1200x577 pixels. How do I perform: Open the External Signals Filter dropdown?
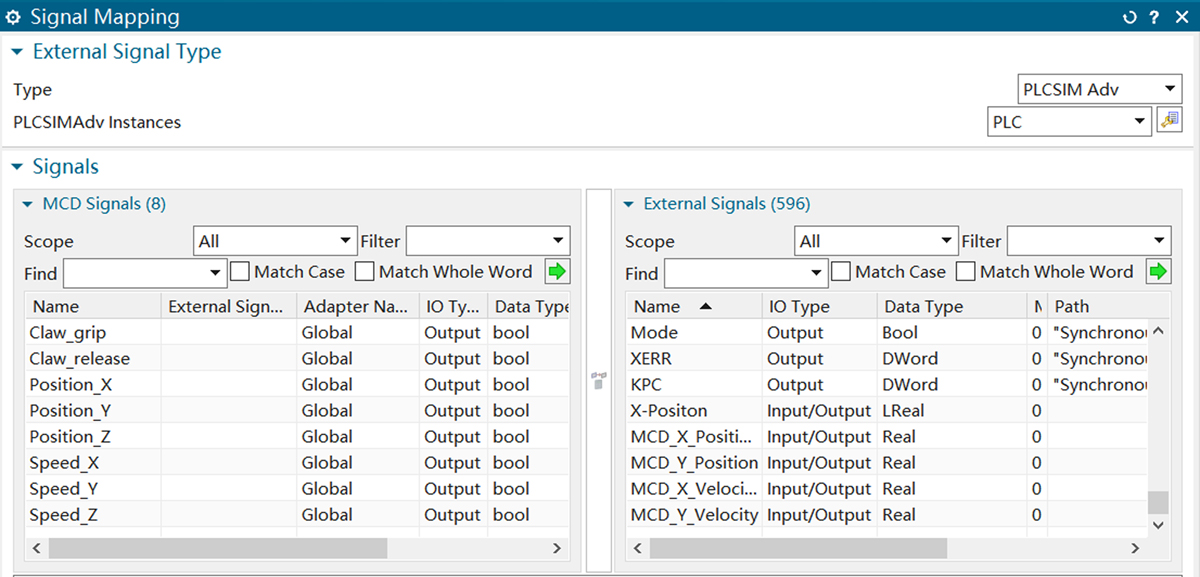click(1089, 241)
